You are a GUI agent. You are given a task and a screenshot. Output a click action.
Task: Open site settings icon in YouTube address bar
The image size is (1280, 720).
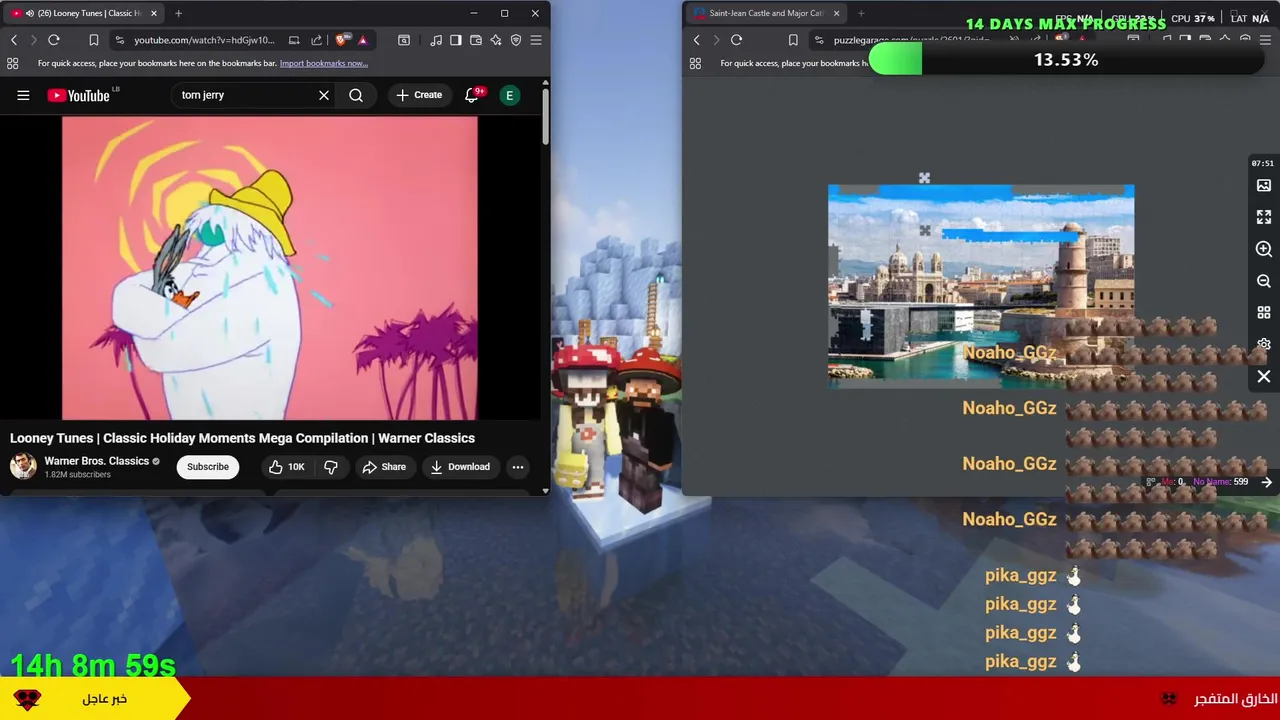point(120,40)
